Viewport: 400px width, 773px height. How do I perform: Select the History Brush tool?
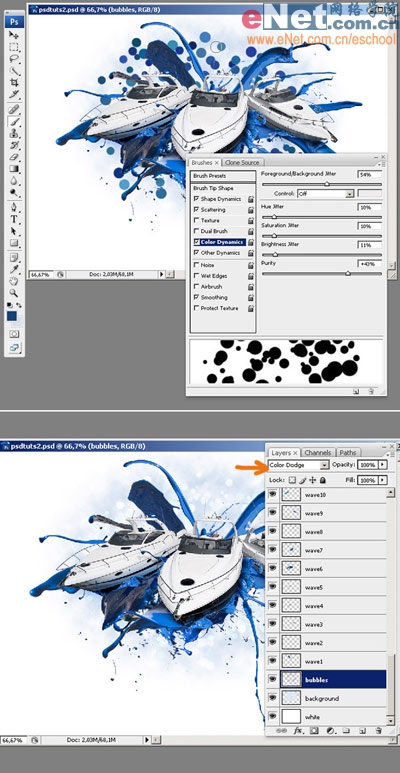[x=14, y=145]
